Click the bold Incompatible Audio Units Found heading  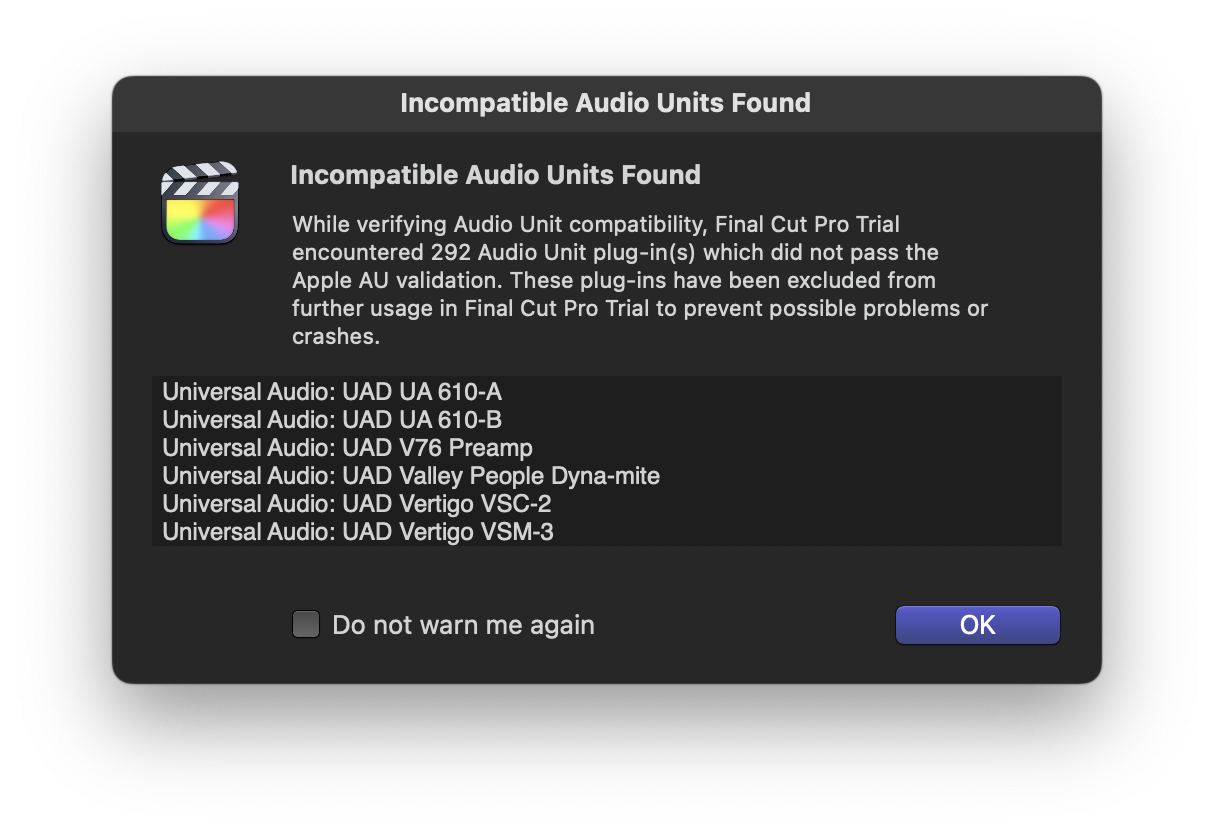[x=495, y=175]
